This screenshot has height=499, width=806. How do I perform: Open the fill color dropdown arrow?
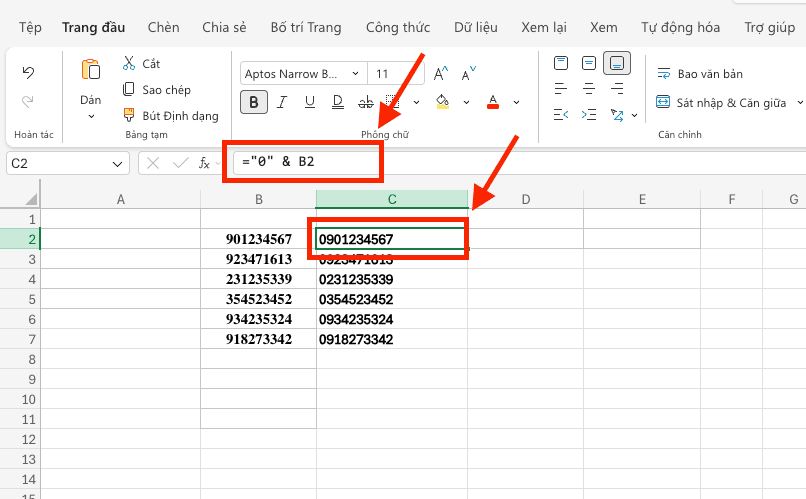point(466,102)
